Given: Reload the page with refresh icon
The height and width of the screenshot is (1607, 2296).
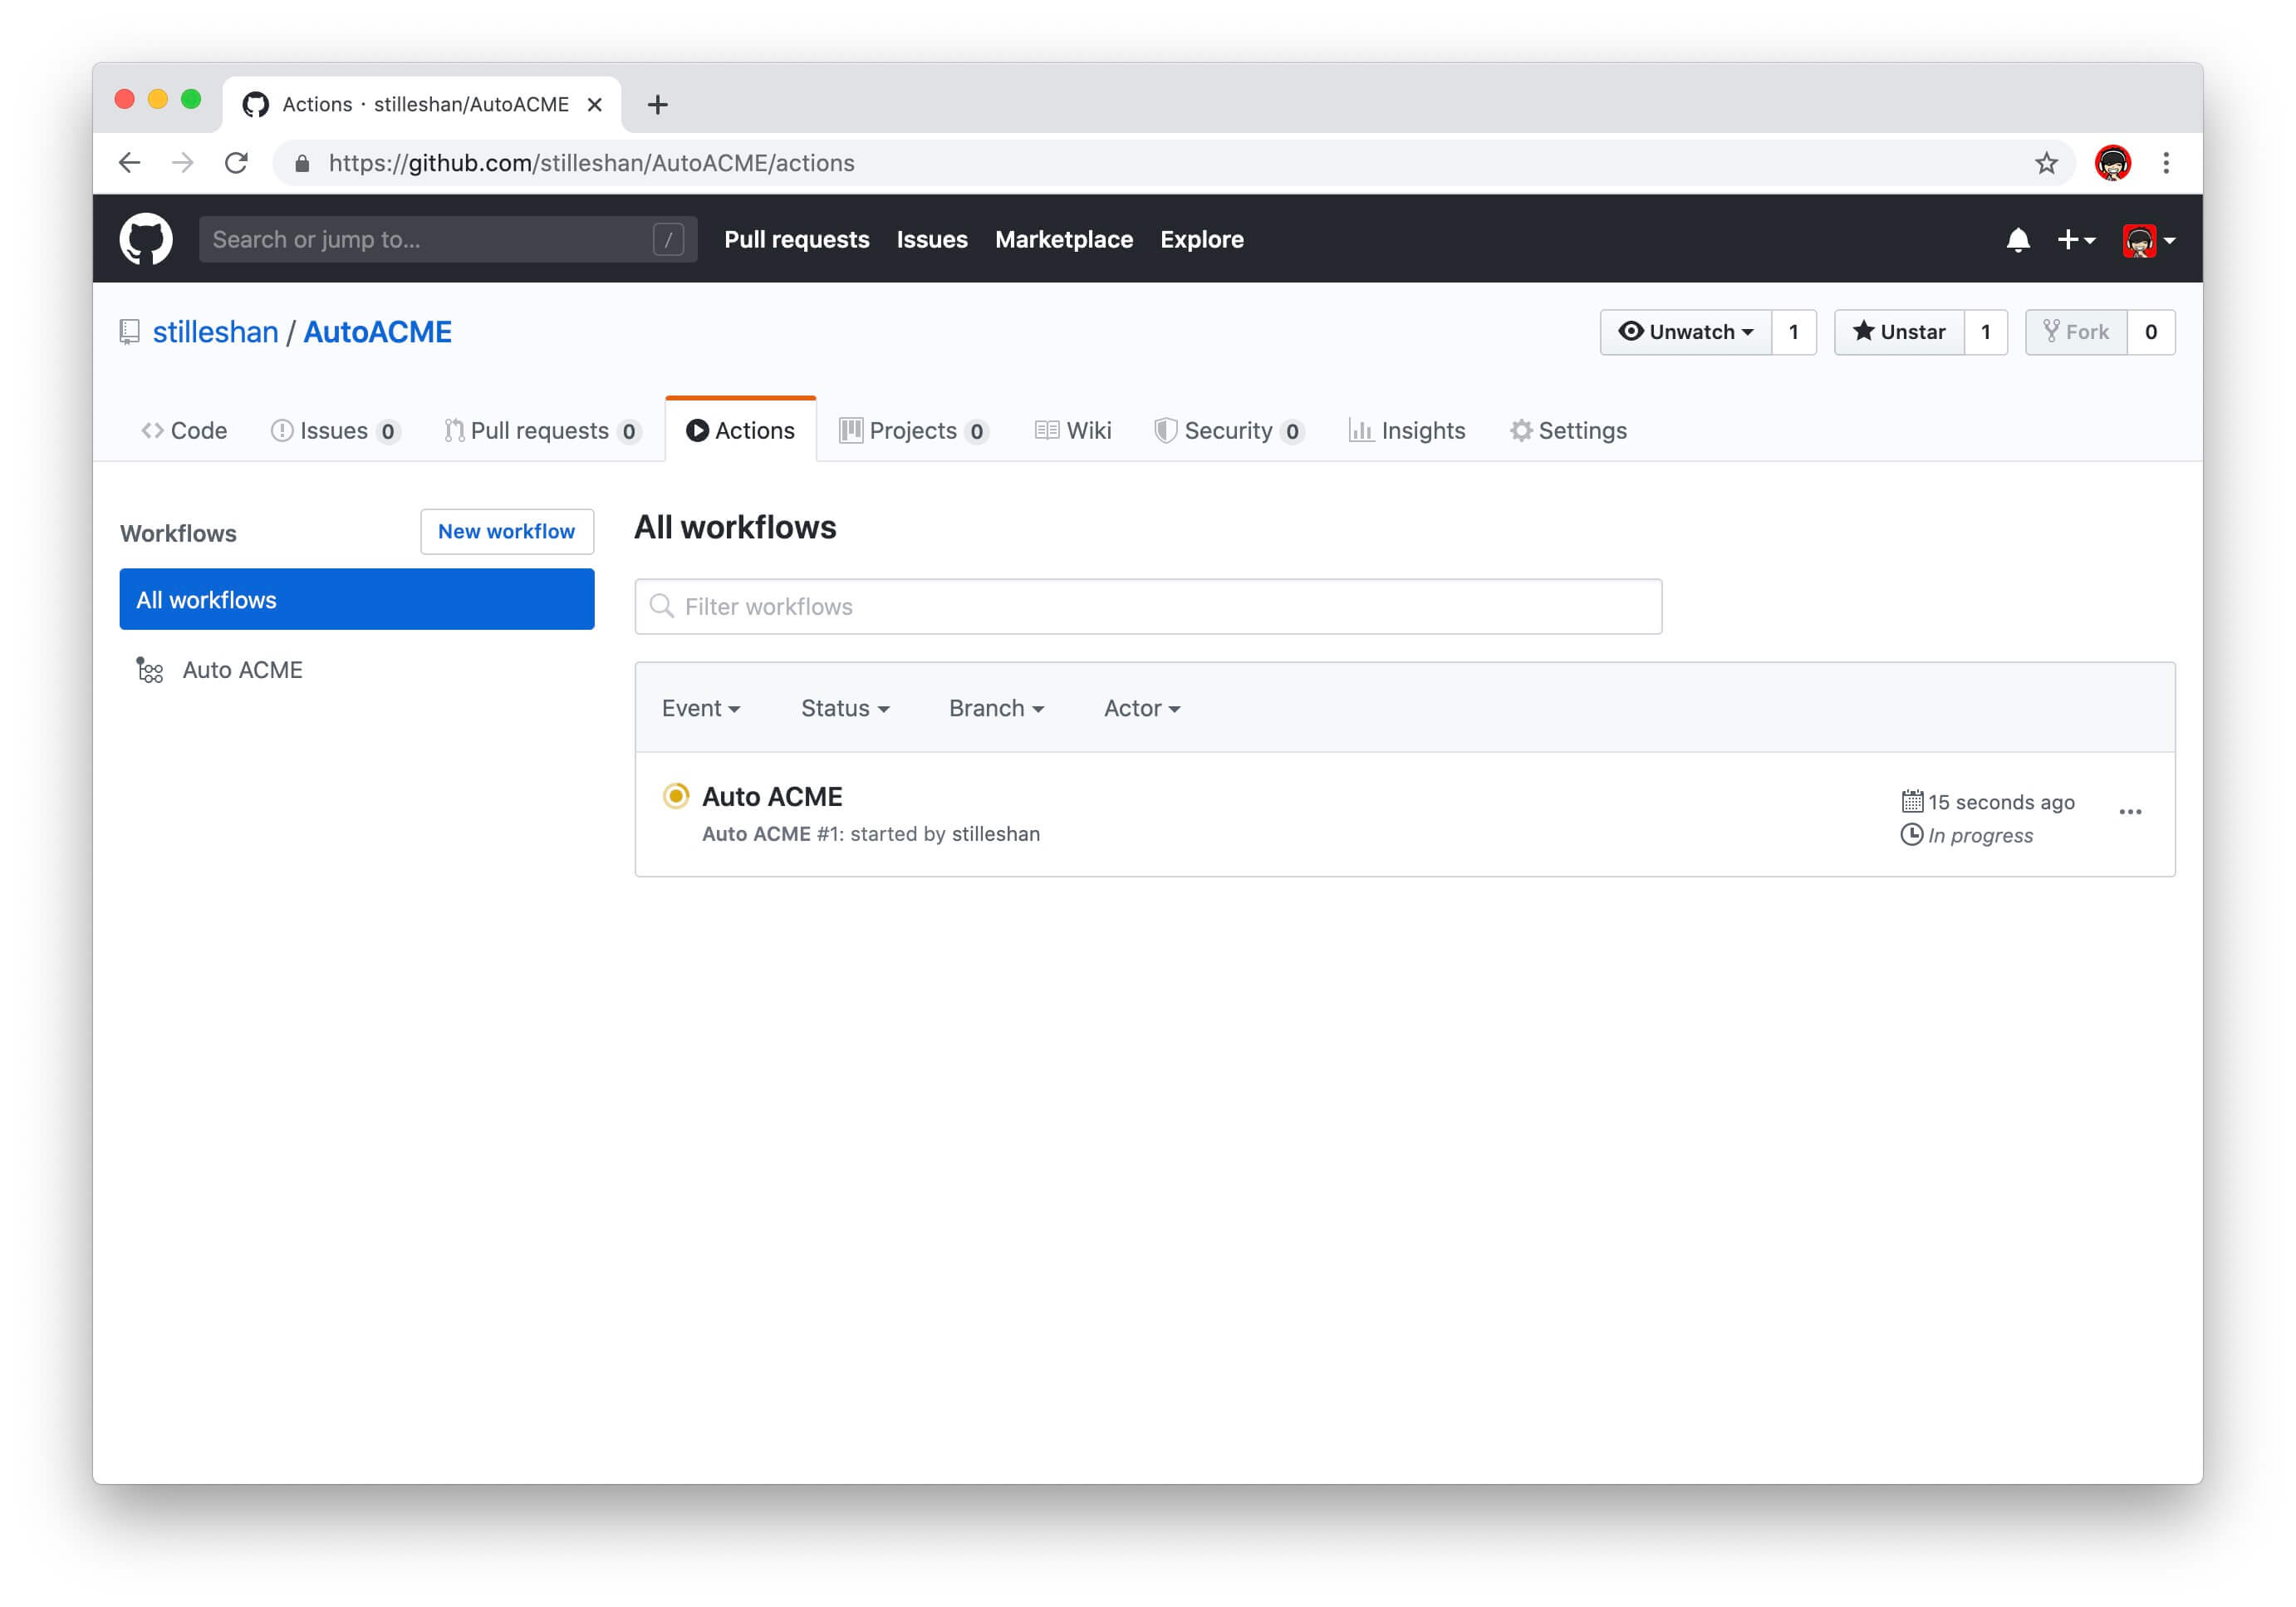Looking at the screenshot, I should 236,163.
